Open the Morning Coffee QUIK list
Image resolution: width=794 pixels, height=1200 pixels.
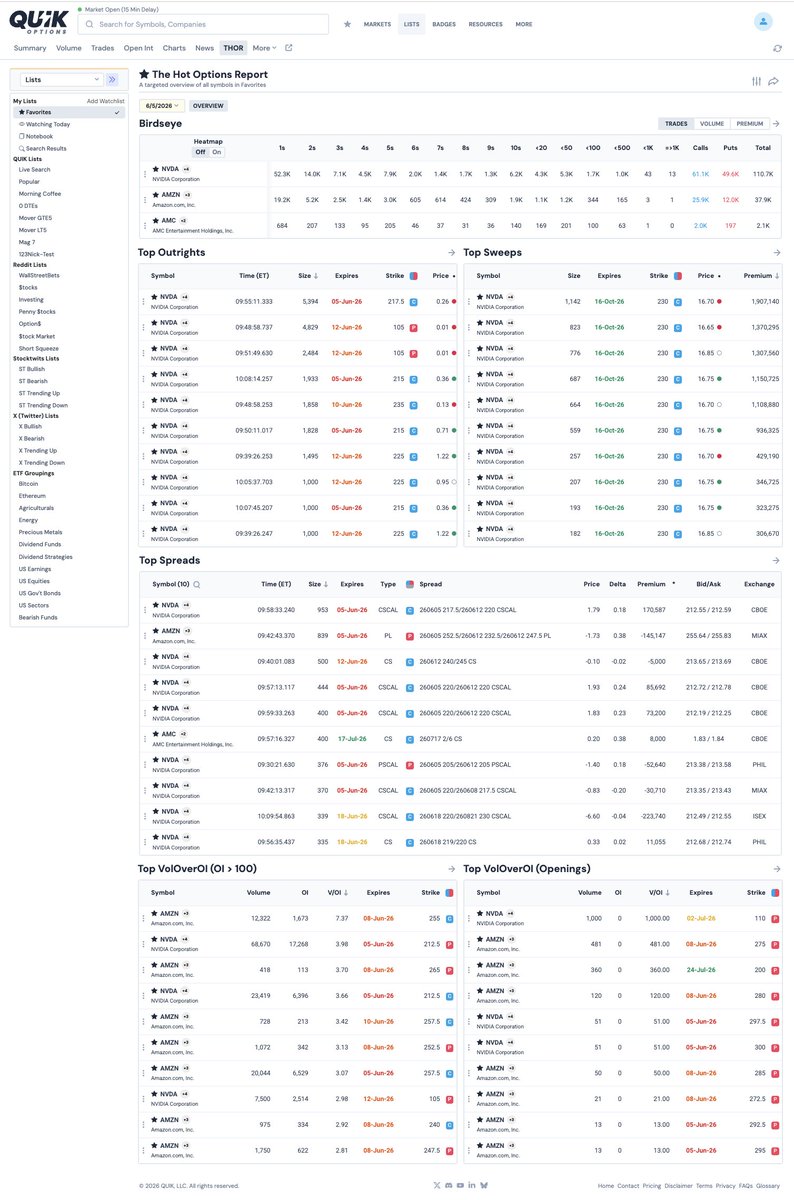(39, 193)
